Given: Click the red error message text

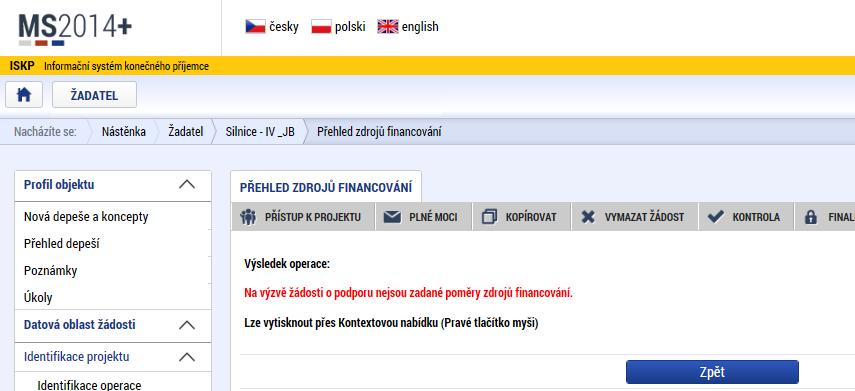Looking at the screenshot, I should pos(409,293).
